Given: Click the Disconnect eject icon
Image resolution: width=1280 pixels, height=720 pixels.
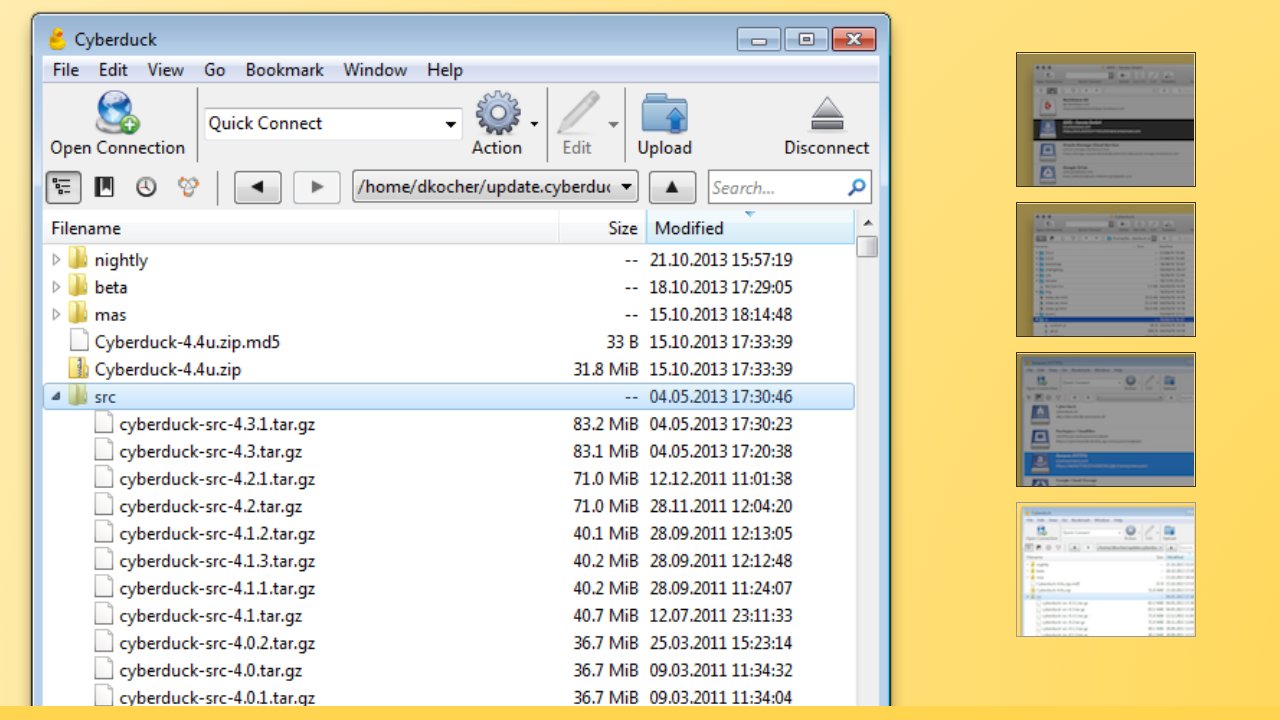Looking at the screenshot, I should point(826,113).
